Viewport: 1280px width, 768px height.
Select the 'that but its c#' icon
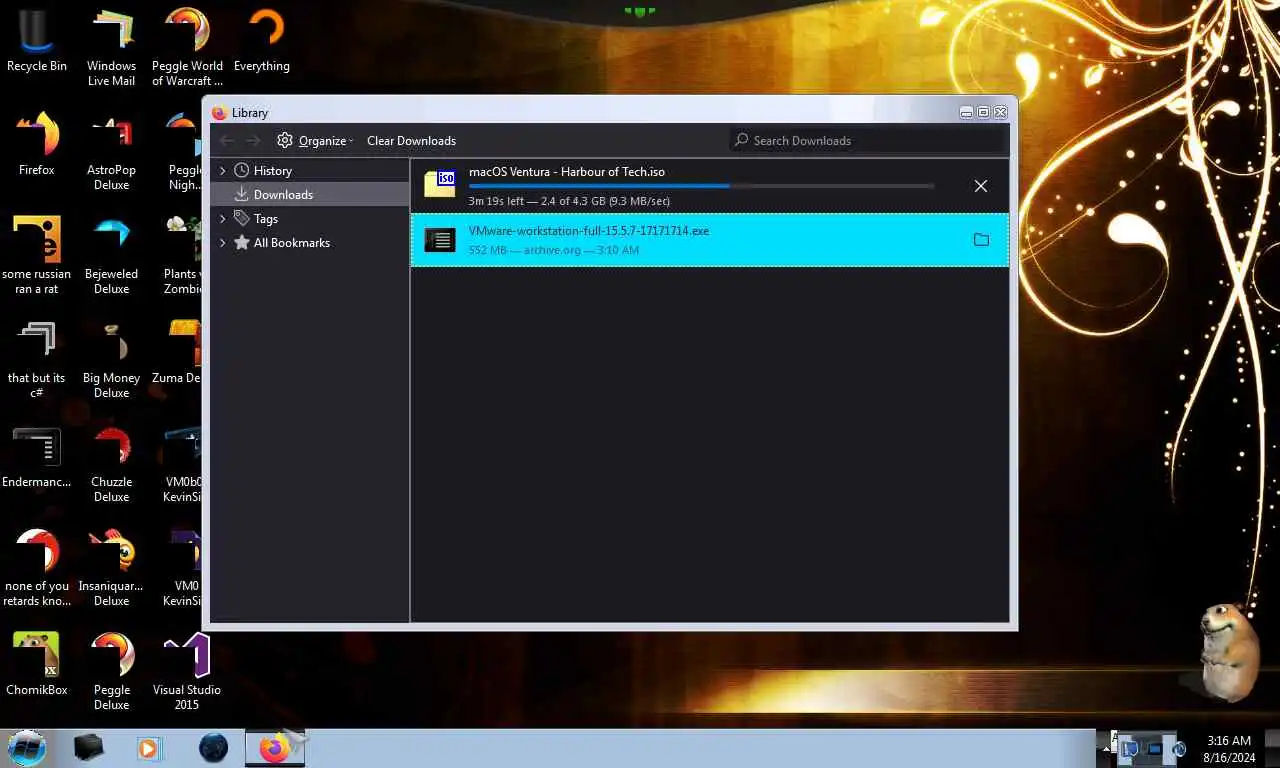coord(37,361)
